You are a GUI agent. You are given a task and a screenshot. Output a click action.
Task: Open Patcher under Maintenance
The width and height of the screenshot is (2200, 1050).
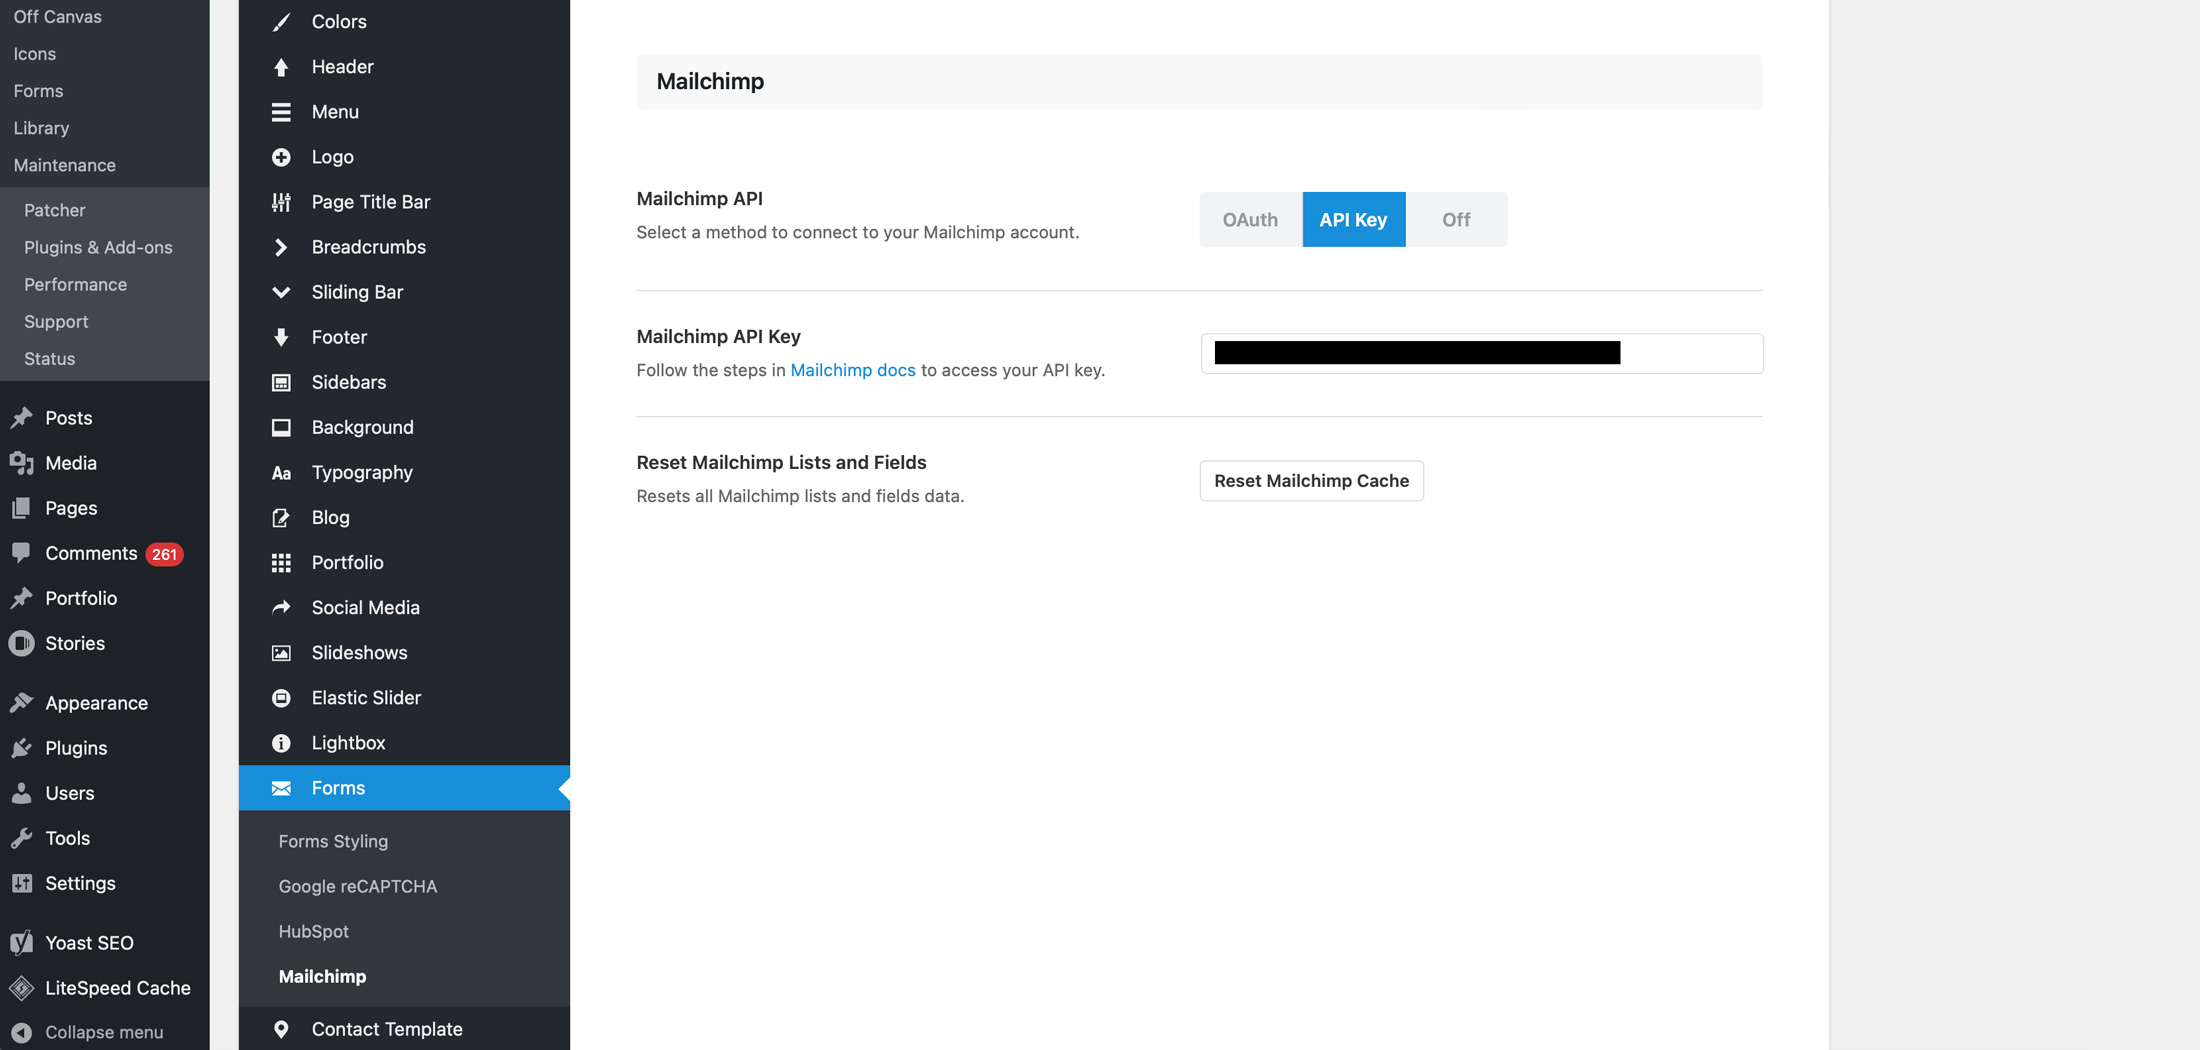[54, 210]
